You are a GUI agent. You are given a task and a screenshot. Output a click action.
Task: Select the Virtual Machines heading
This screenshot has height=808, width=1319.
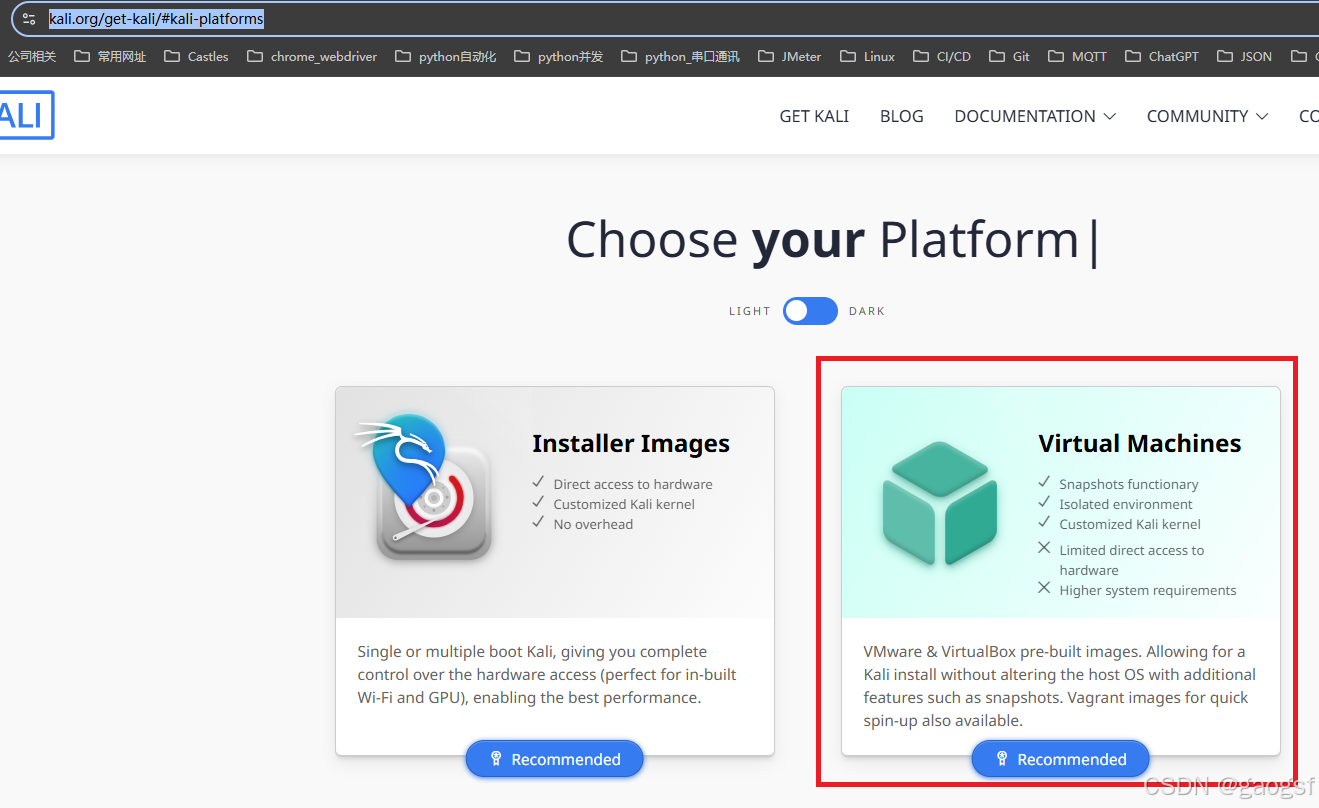[x=1140, y=443]
